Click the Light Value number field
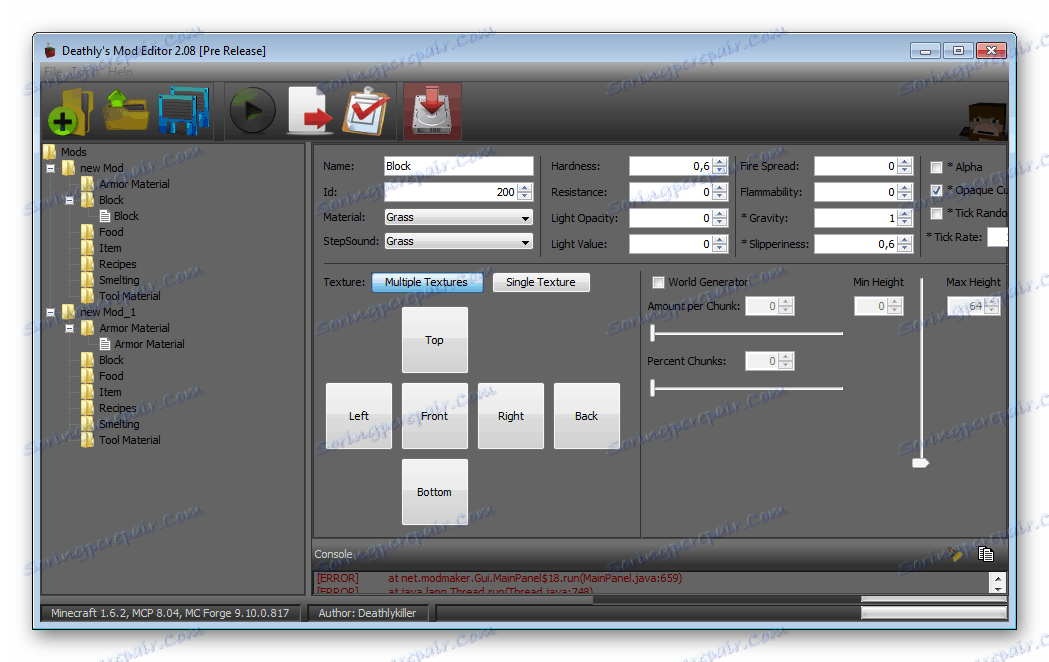Image resolution: width=1049 pixels, height=662 pixels. 671,244
